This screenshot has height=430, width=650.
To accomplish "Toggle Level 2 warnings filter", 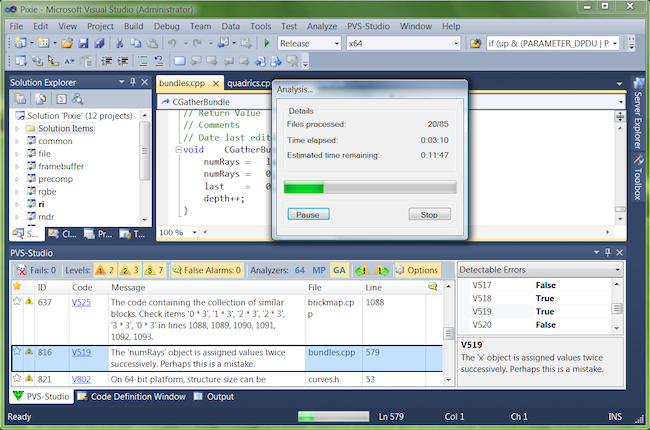I will [130, 270].
